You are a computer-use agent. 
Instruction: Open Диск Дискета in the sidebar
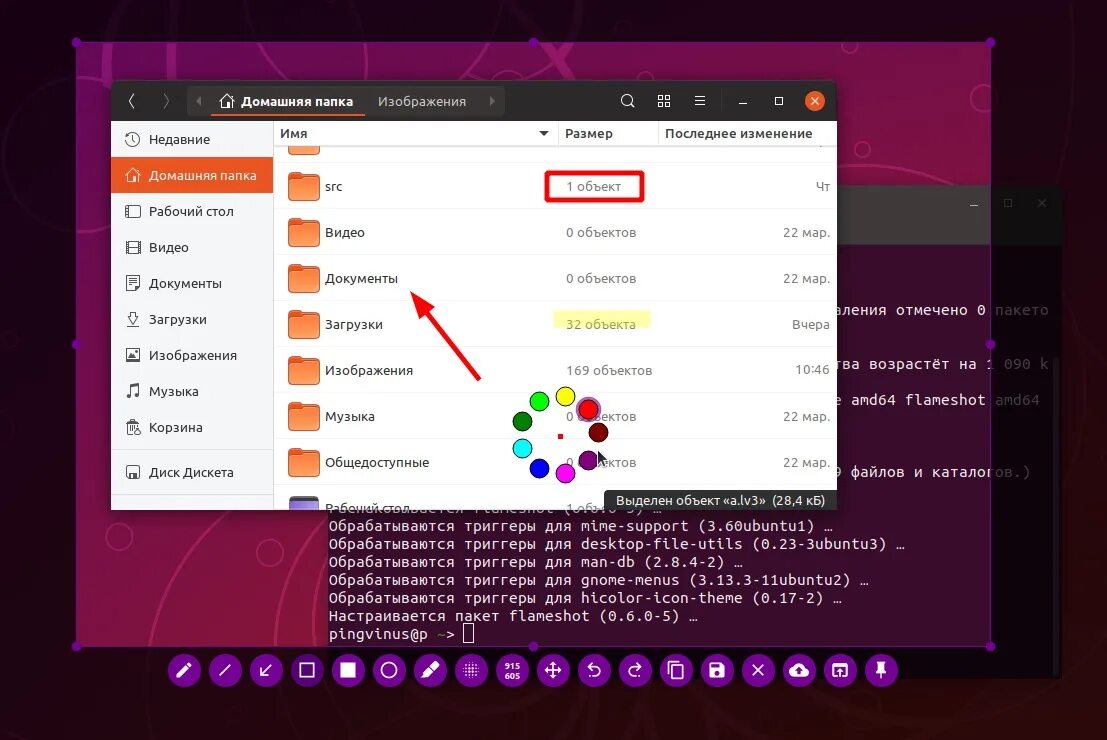click(192, 472)
